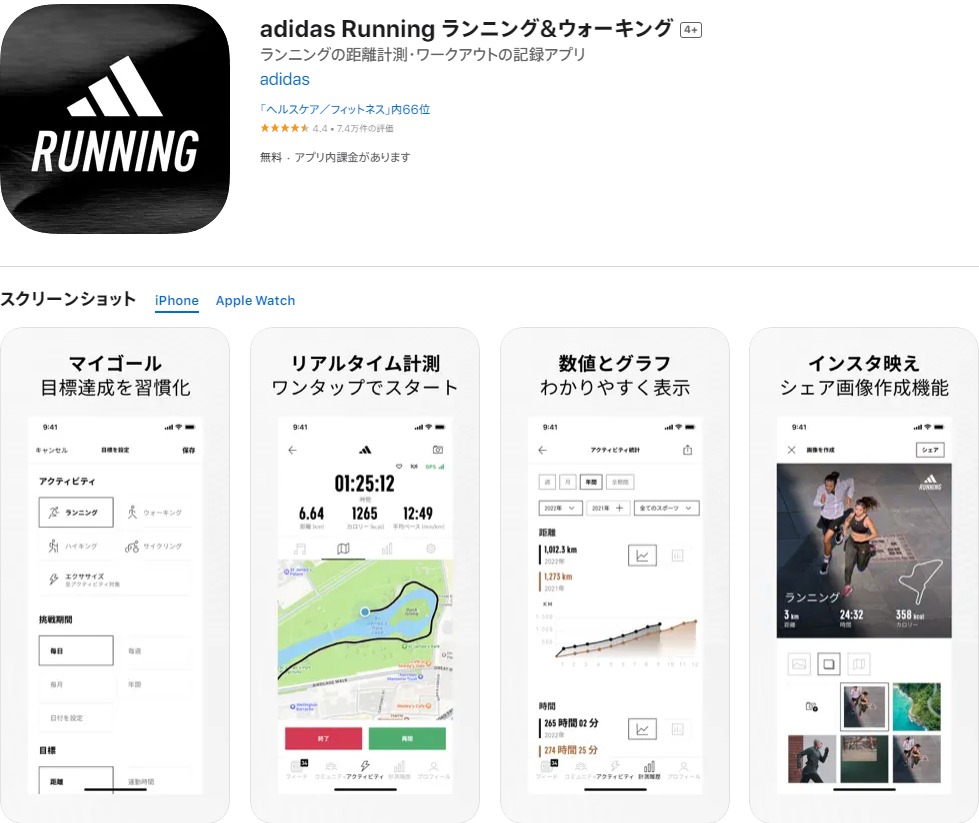
Task: Click the map tab icon under stats
Action: (x=343, y=549)
